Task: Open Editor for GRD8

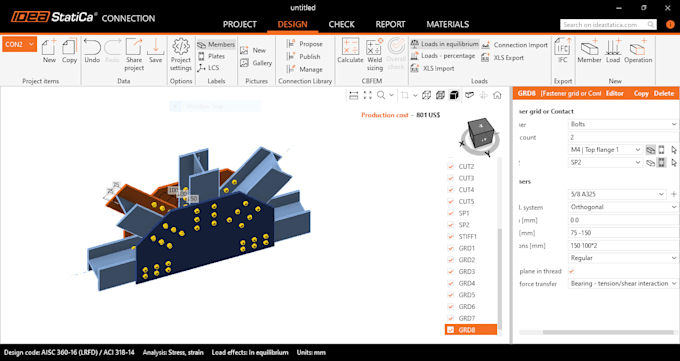Action: tap(615, 93)
